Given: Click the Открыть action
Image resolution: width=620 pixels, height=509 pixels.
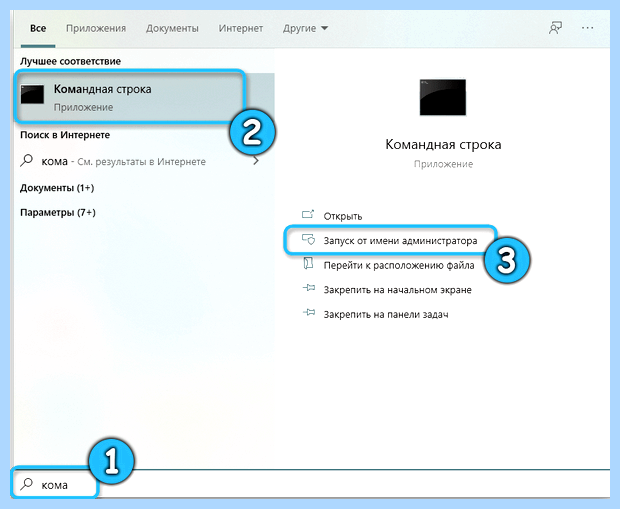Looking at the screenshot, I should (342, 216).
